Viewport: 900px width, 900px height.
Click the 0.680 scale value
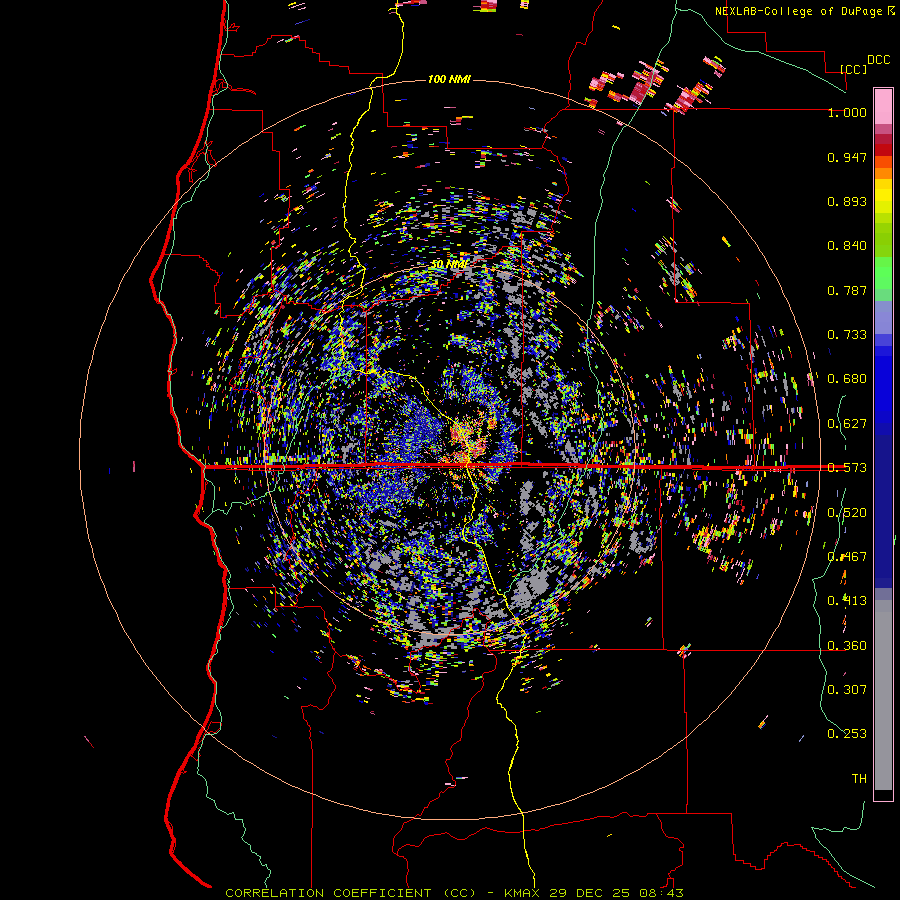tap(847, 379)
